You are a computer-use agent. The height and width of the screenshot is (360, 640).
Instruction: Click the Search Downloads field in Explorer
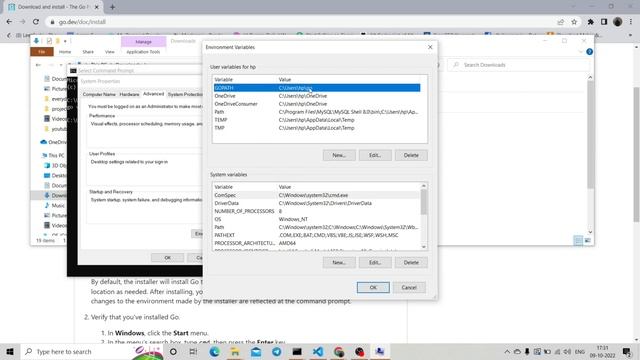coord(518,65)
